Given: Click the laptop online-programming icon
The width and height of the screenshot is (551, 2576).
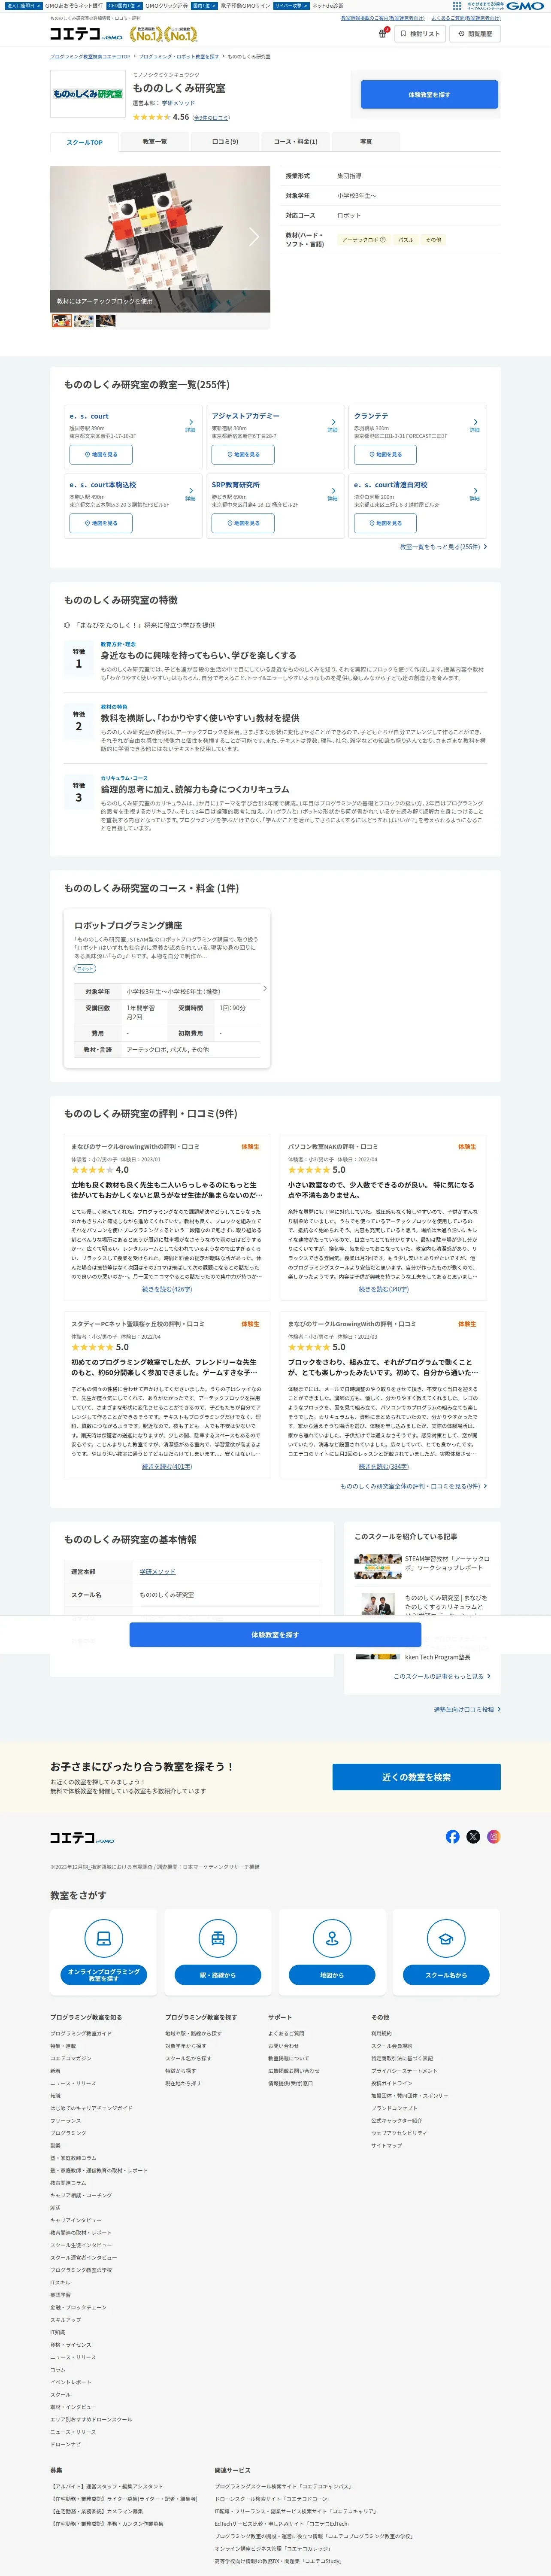Looking at the screenshot, I should [103, 1939].
